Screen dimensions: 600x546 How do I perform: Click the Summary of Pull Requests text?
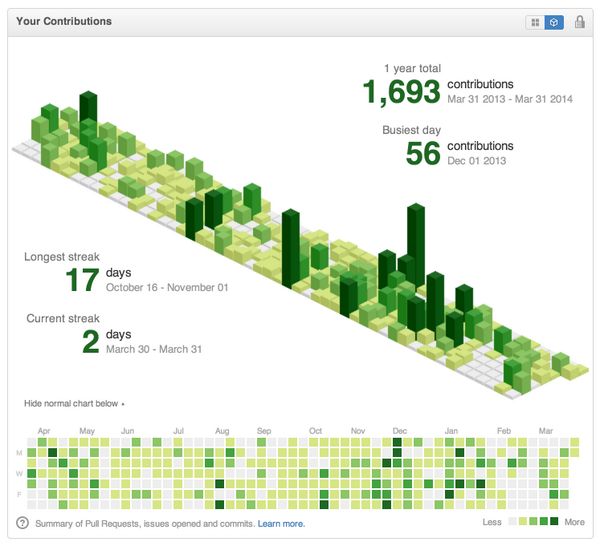145,523
